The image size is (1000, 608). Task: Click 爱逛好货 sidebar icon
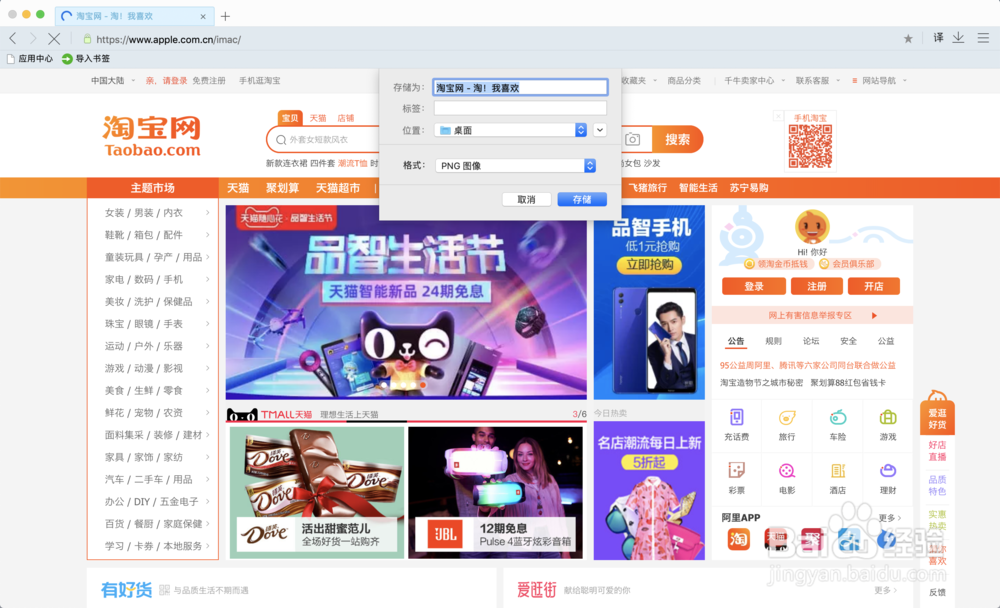(x=937, y=413)
